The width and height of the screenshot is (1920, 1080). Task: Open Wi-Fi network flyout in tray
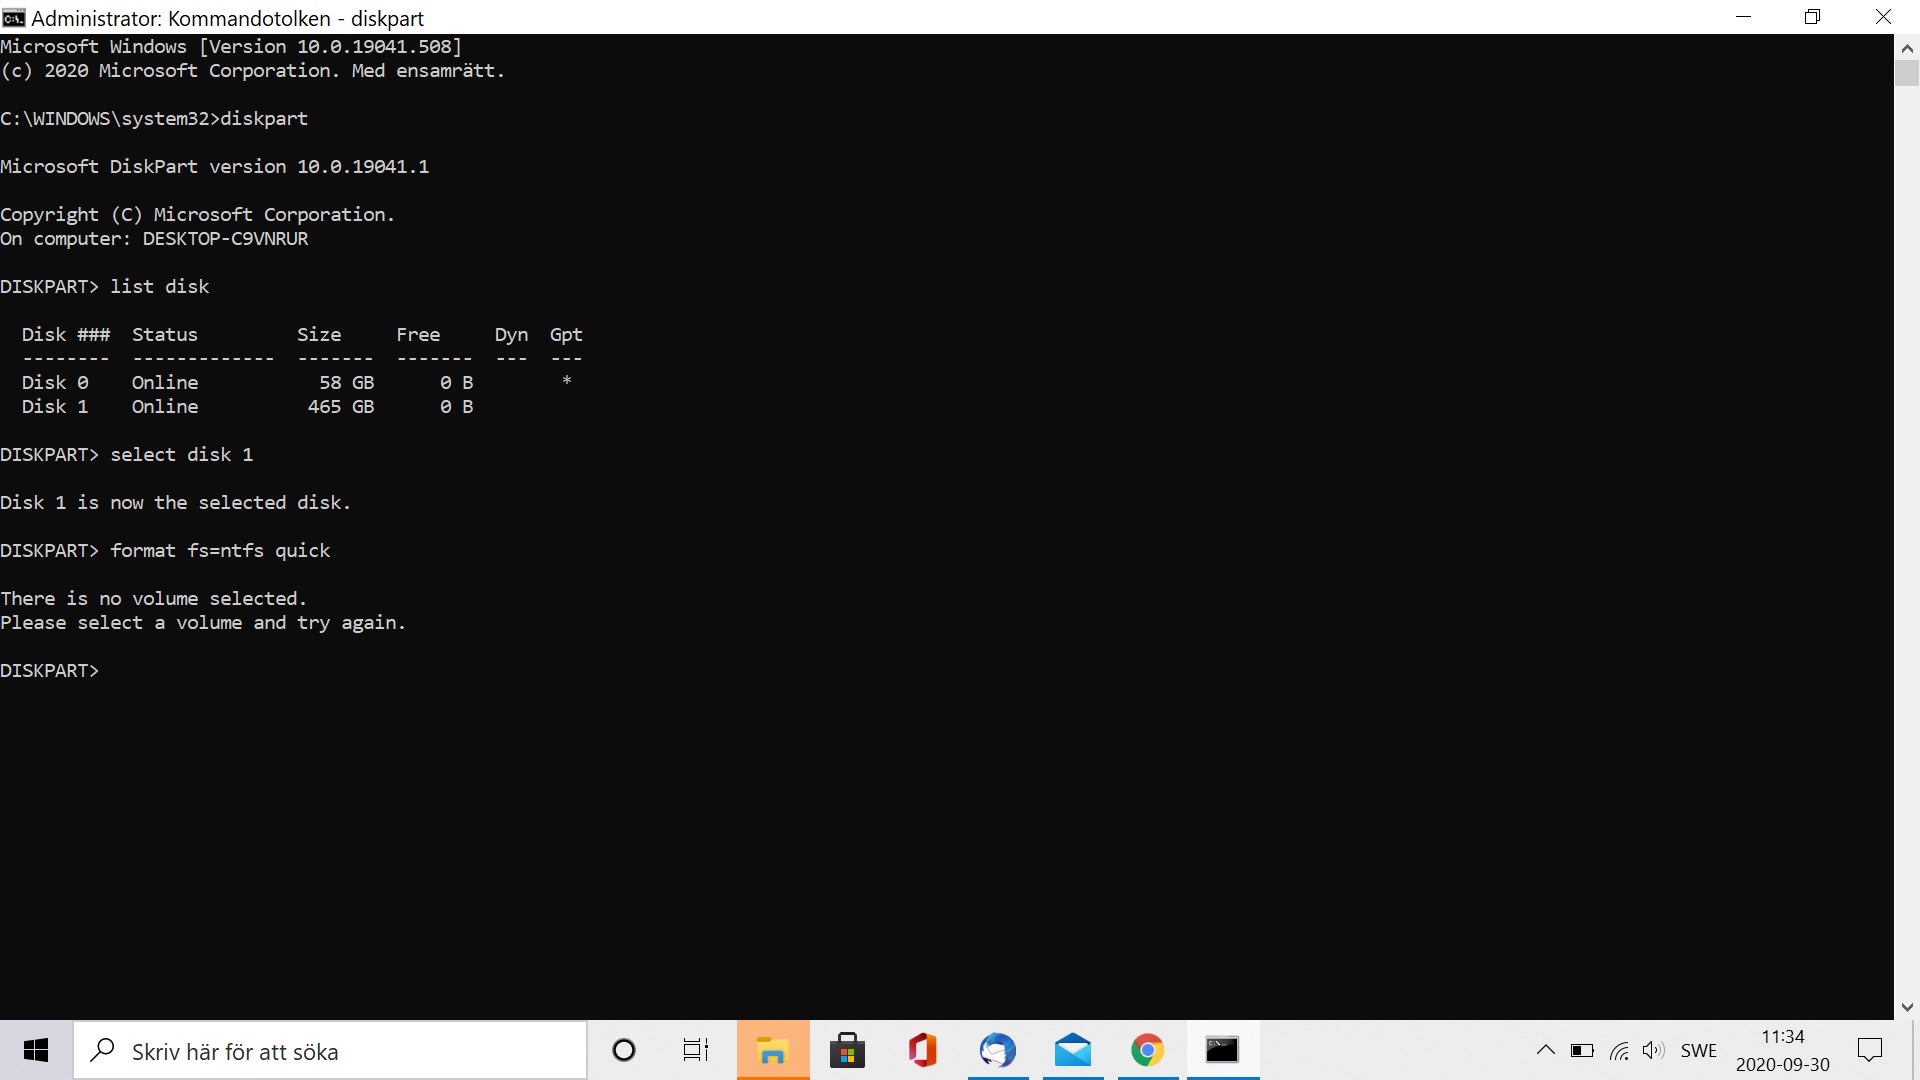1619,1050
